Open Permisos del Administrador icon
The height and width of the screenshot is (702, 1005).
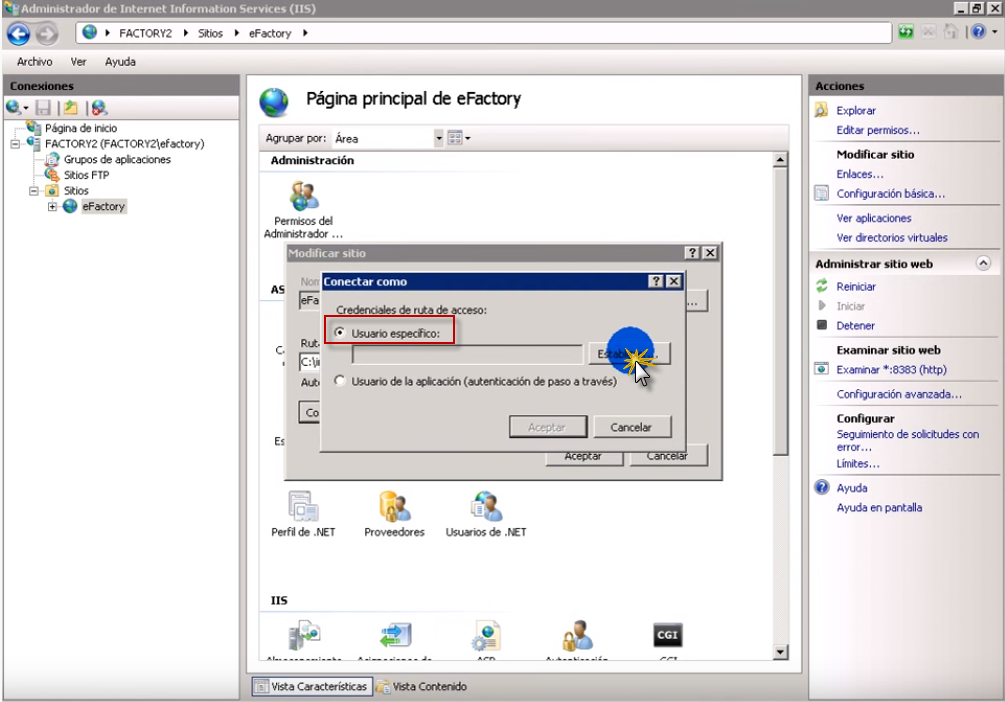(x=303, y=197)
